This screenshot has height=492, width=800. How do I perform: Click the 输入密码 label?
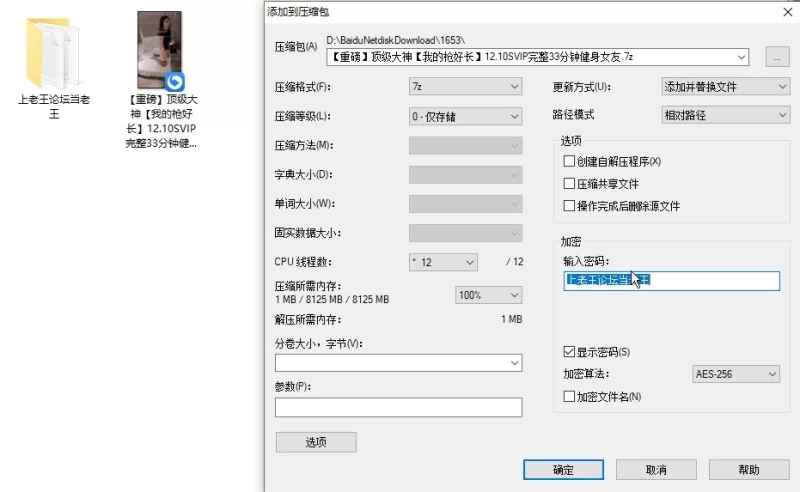point(586,261)
